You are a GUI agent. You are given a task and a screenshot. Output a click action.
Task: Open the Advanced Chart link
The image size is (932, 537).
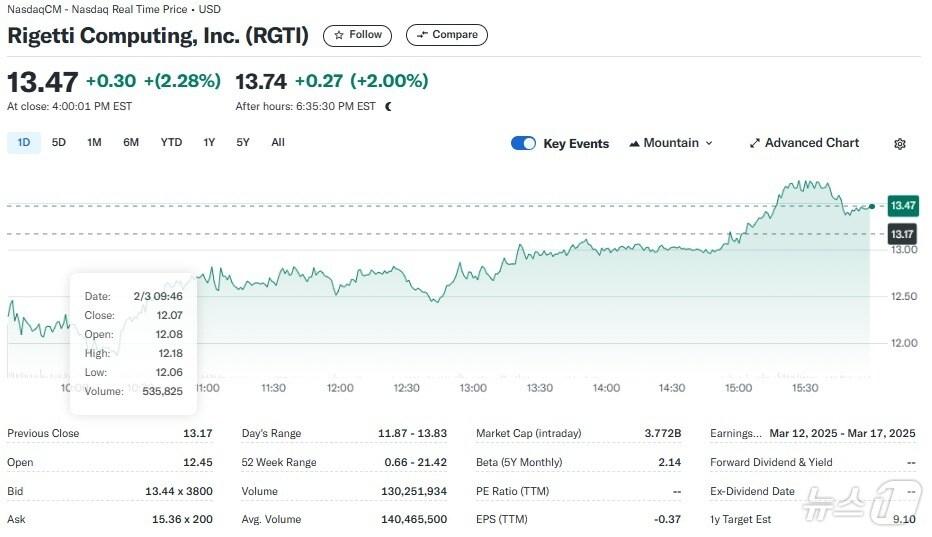pyautogui.click(x=811, y=143)
